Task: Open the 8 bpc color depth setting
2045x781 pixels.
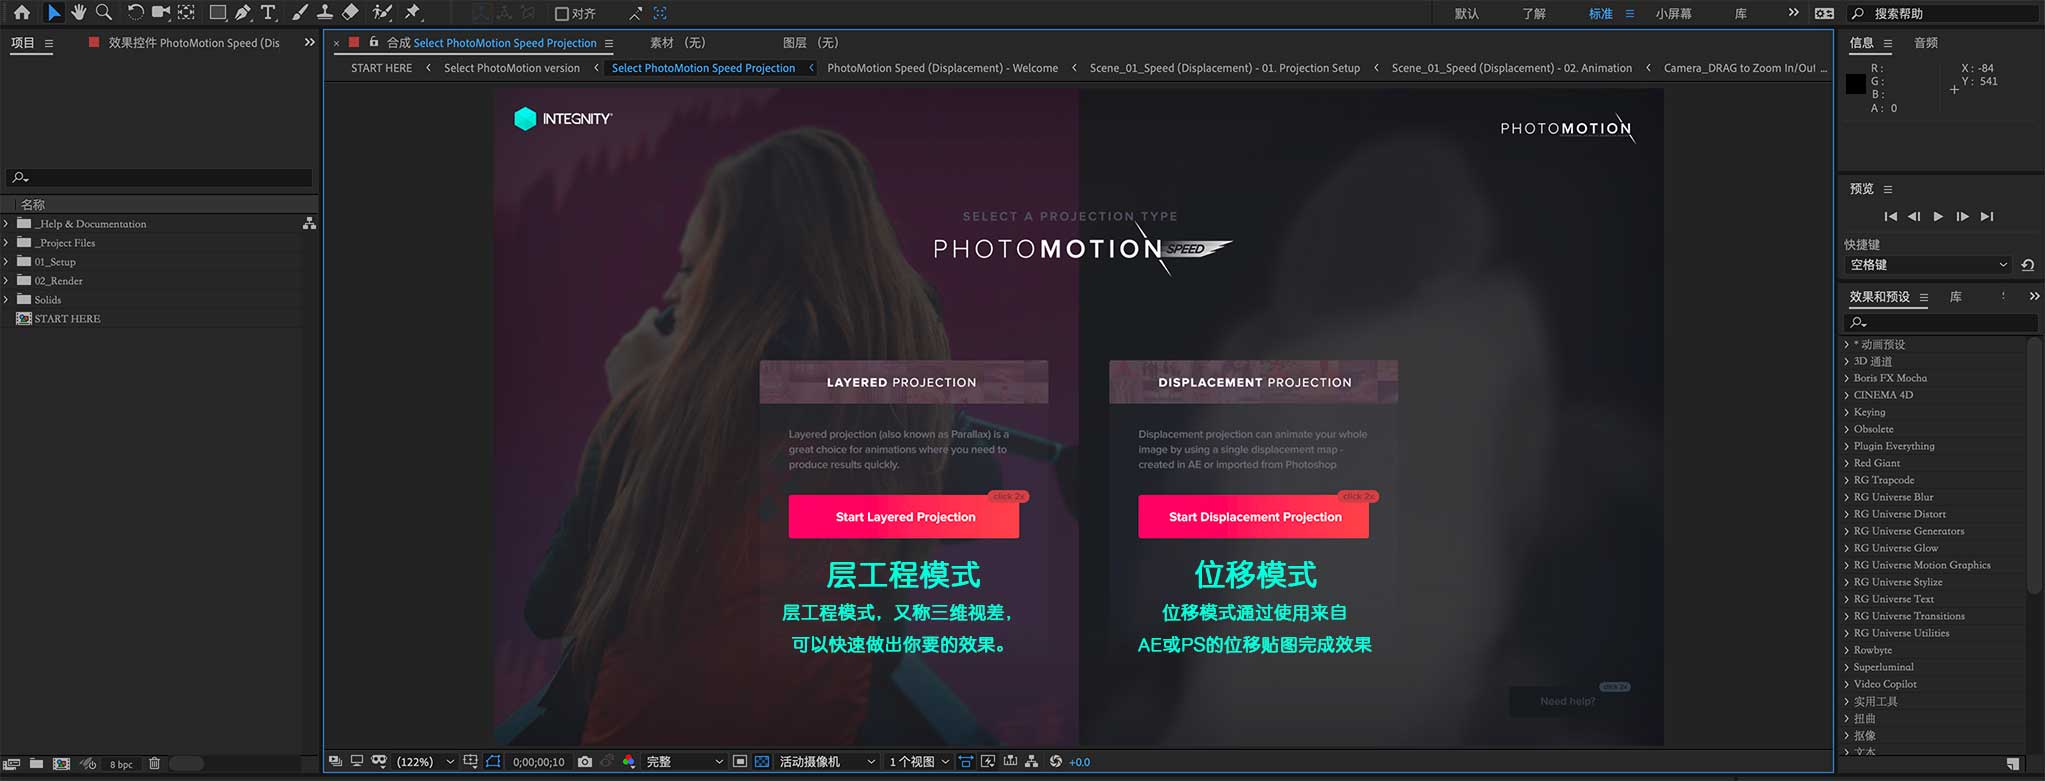Action: (x=121, y=765)
